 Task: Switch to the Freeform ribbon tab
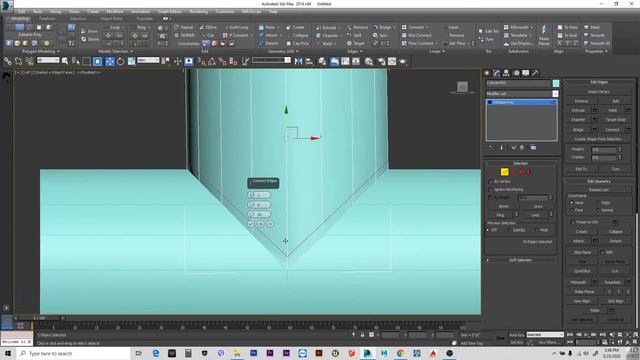[47, 19]
